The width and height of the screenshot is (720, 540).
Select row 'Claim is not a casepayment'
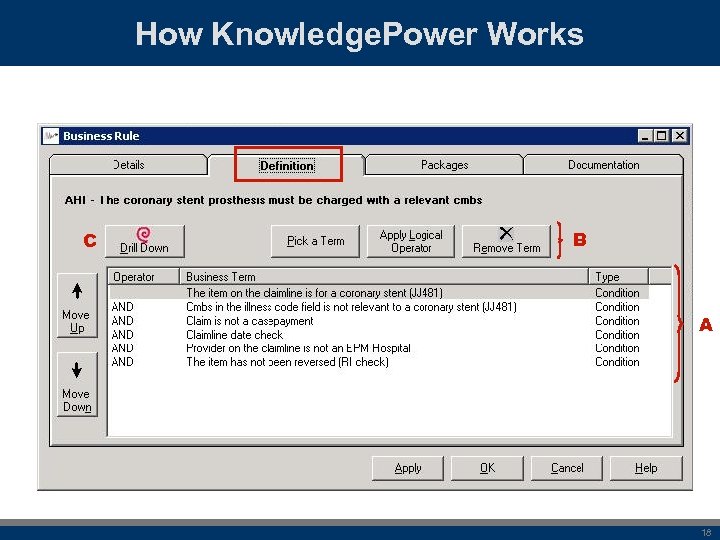(379, 321)
